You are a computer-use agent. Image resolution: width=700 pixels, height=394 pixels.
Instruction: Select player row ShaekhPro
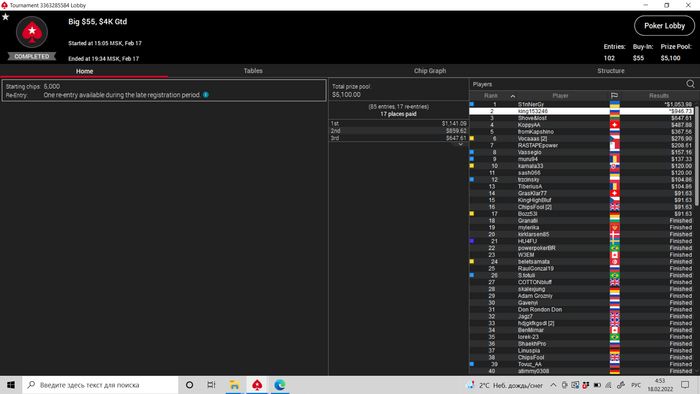point(582,344)
